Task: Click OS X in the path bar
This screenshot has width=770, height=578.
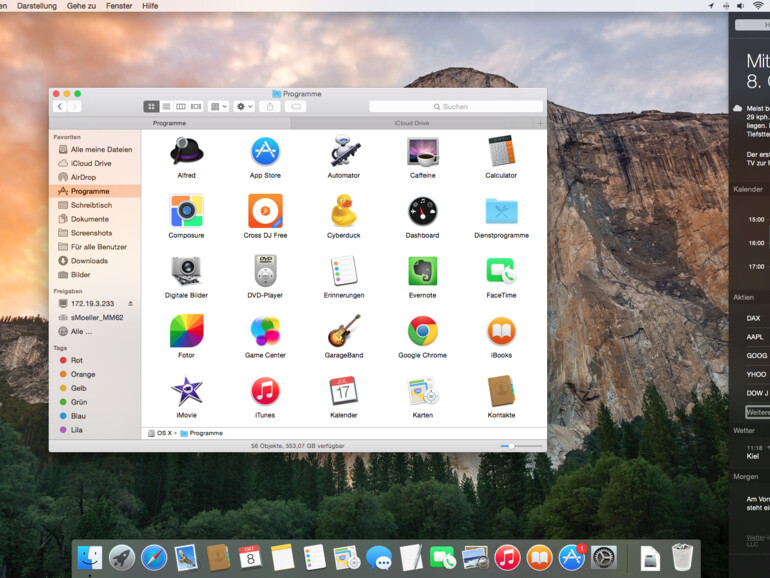Action: click(161, 433)
